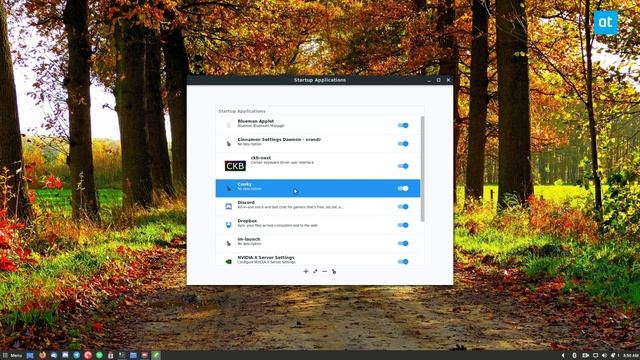Toggle the Conky startup switch
The height and width of the screenshot is (360, 640).
point(403,188)
